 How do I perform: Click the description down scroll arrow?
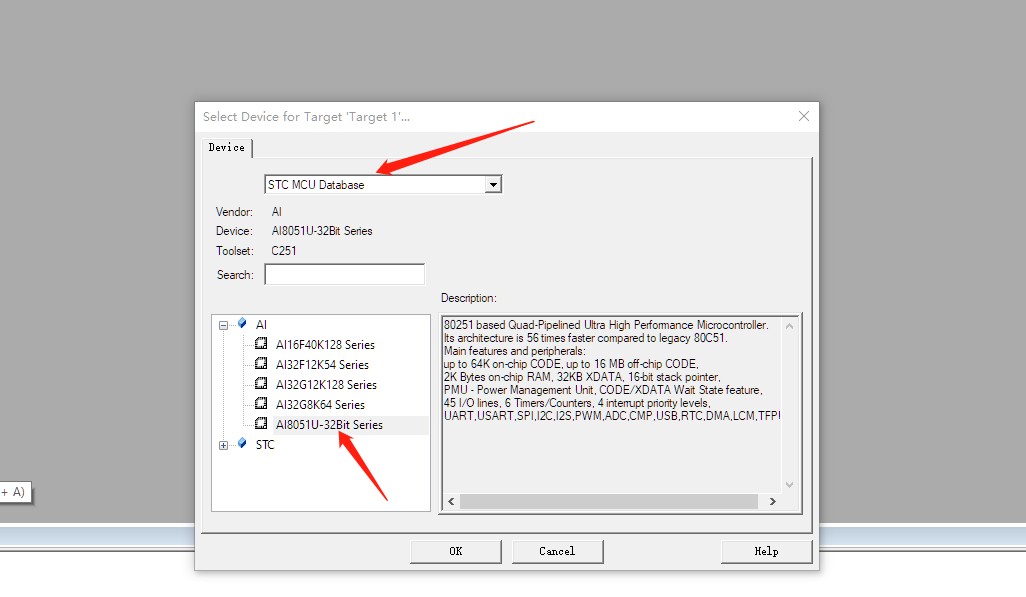pyautogui.click(x=789, y=485)
